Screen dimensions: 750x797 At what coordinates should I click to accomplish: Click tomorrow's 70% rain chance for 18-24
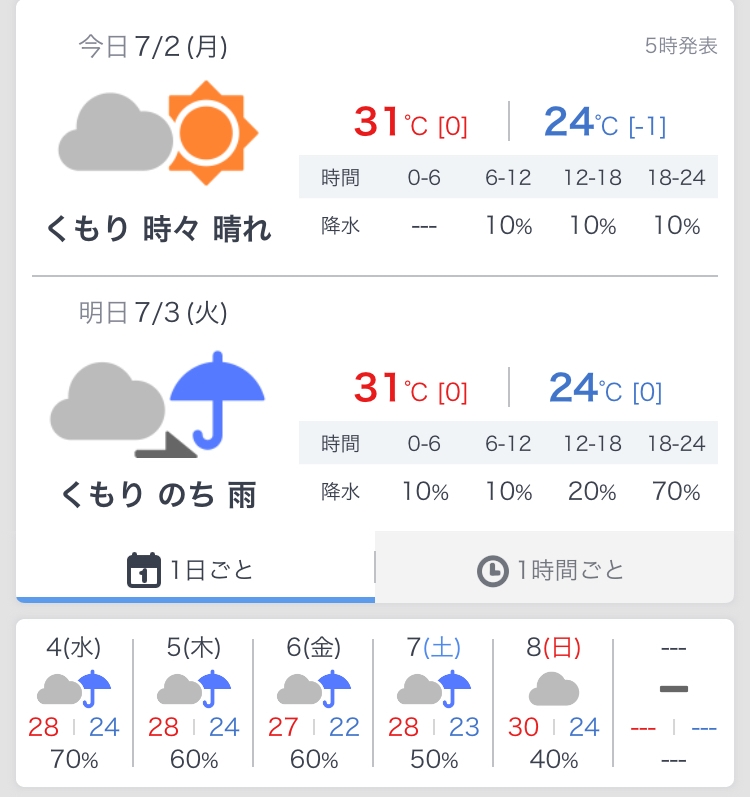pos(676,491)
